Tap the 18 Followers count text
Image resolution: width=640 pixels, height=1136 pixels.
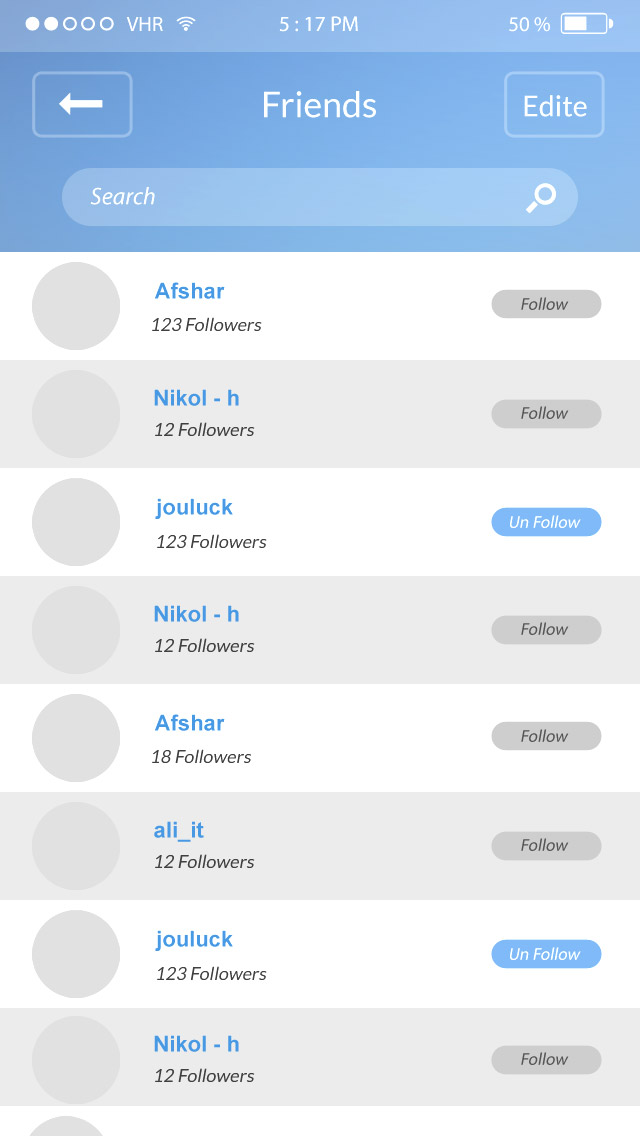point(201,757)
